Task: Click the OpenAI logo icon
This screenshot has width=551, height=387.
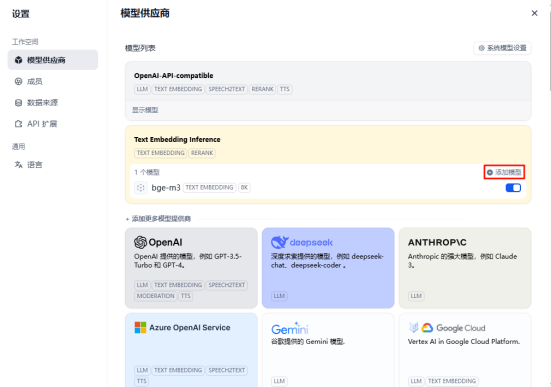Action: (x=140, y=242)
